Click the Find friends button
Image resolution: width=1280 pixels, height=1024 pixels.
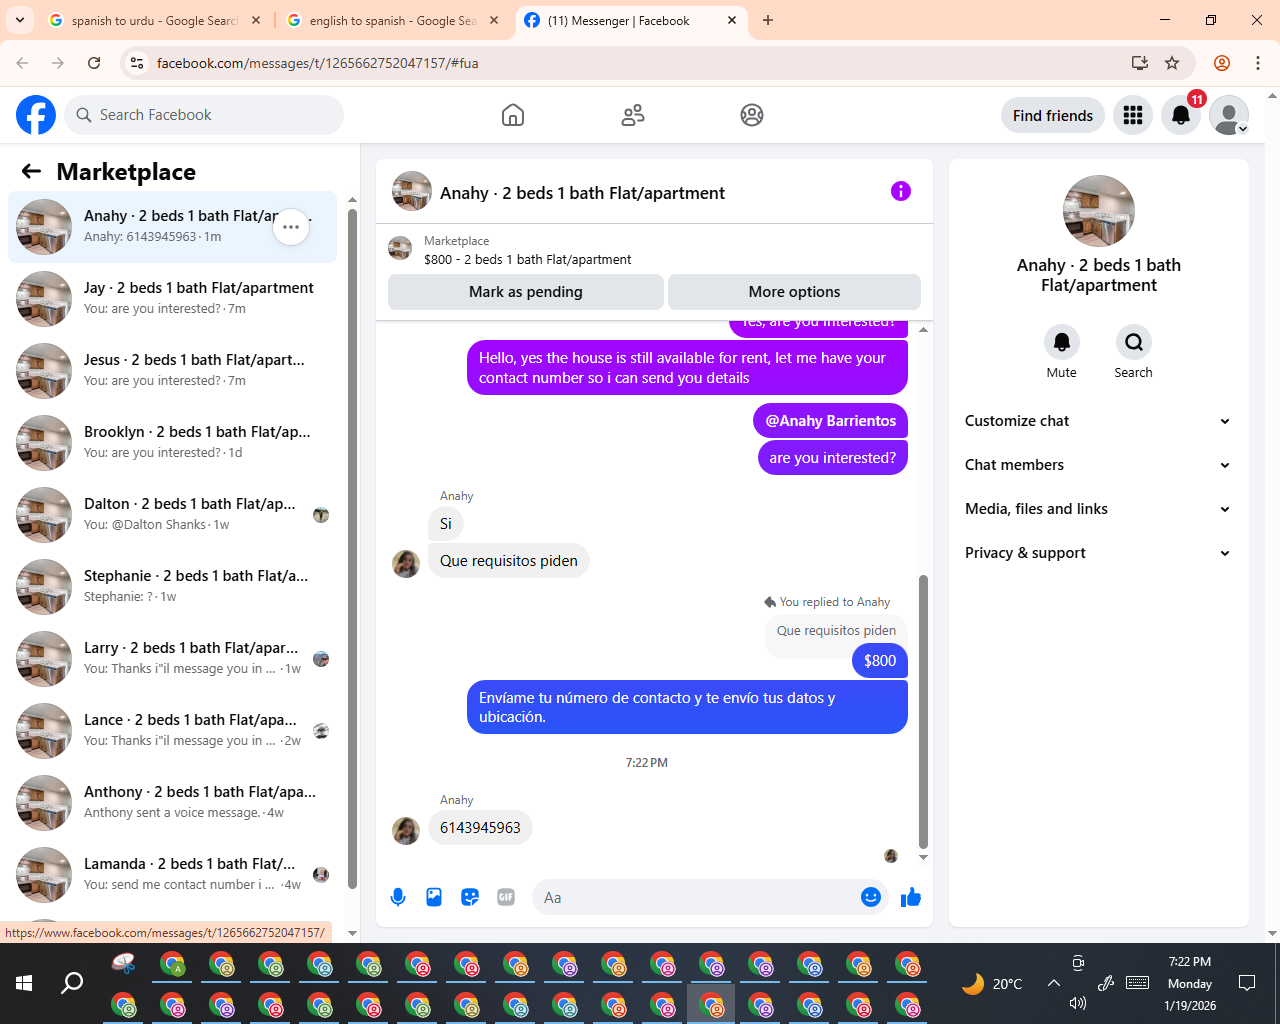point(1053,115)
